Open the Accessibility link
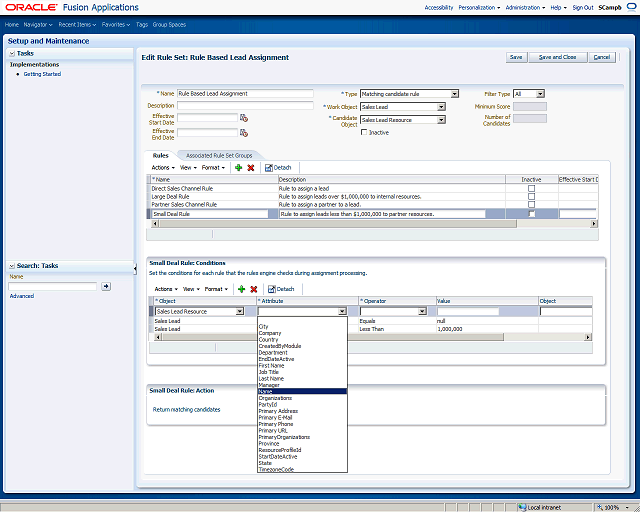The image size is (640, 512). pos(439,7)
